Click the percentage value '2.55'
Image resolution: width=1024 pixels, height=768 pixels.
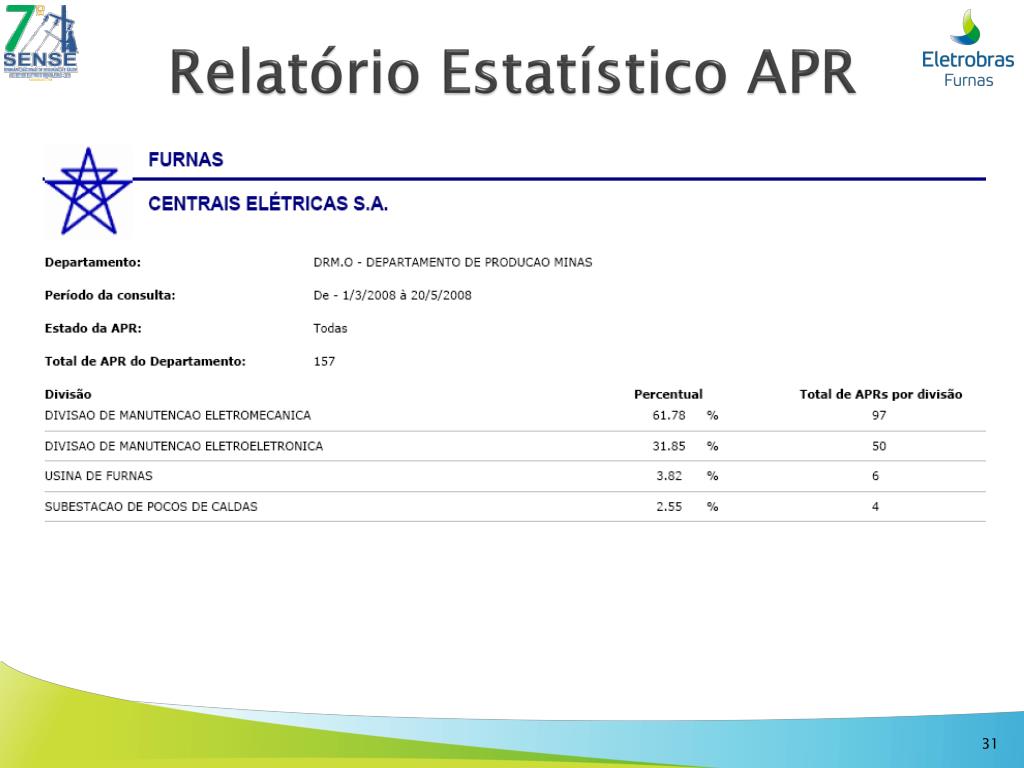(669, 507)
